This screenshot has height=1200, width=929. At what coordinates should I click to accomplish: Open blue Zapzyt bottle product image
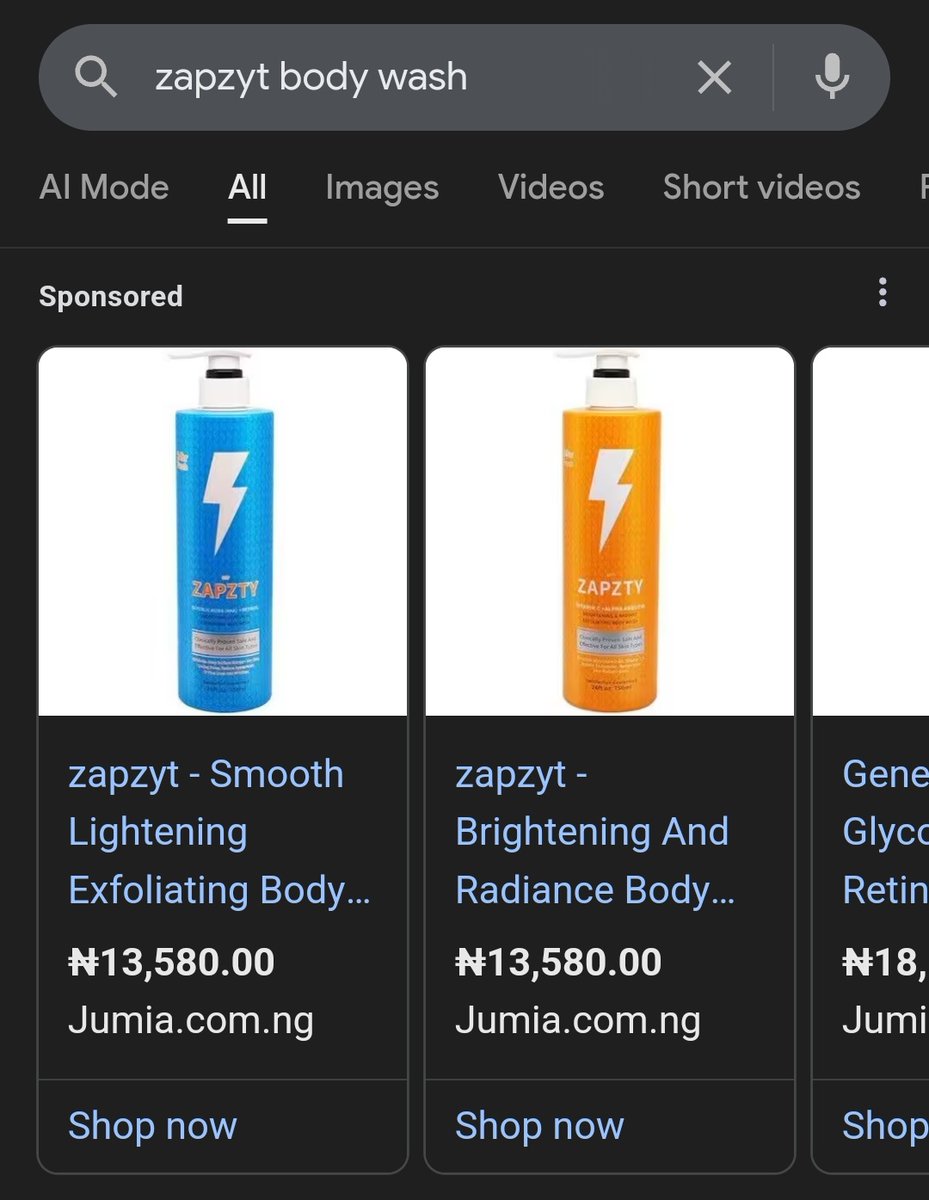point(223,531)
